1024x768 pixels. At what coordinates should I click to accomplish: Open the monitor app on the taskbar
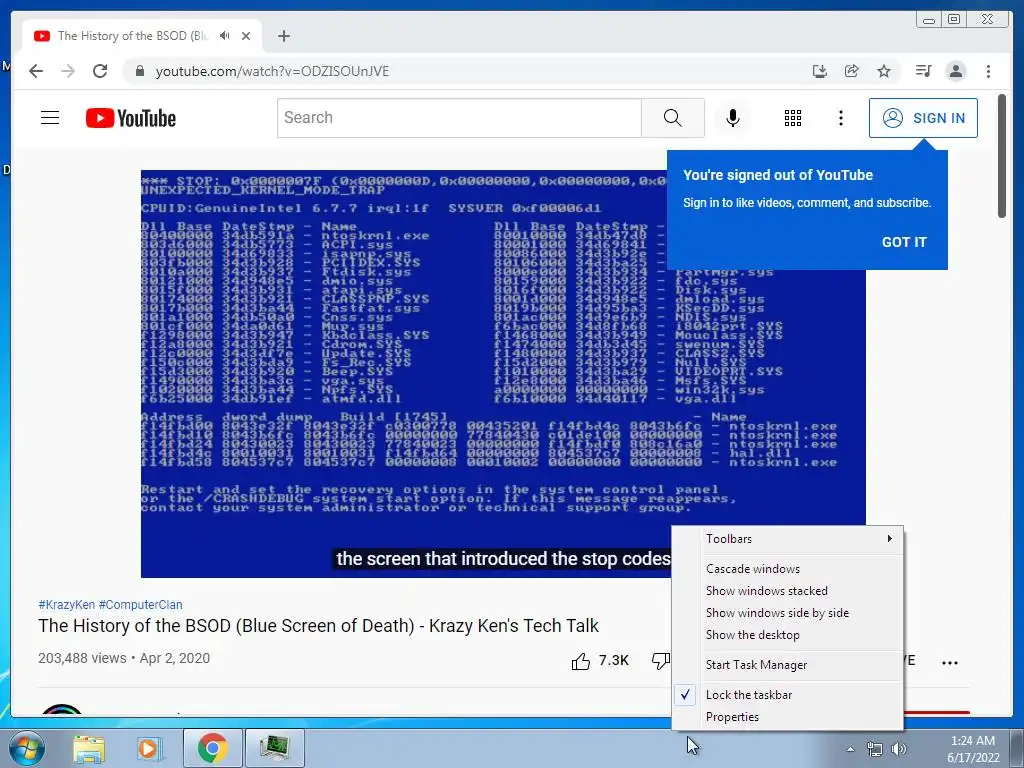point(274,748)
